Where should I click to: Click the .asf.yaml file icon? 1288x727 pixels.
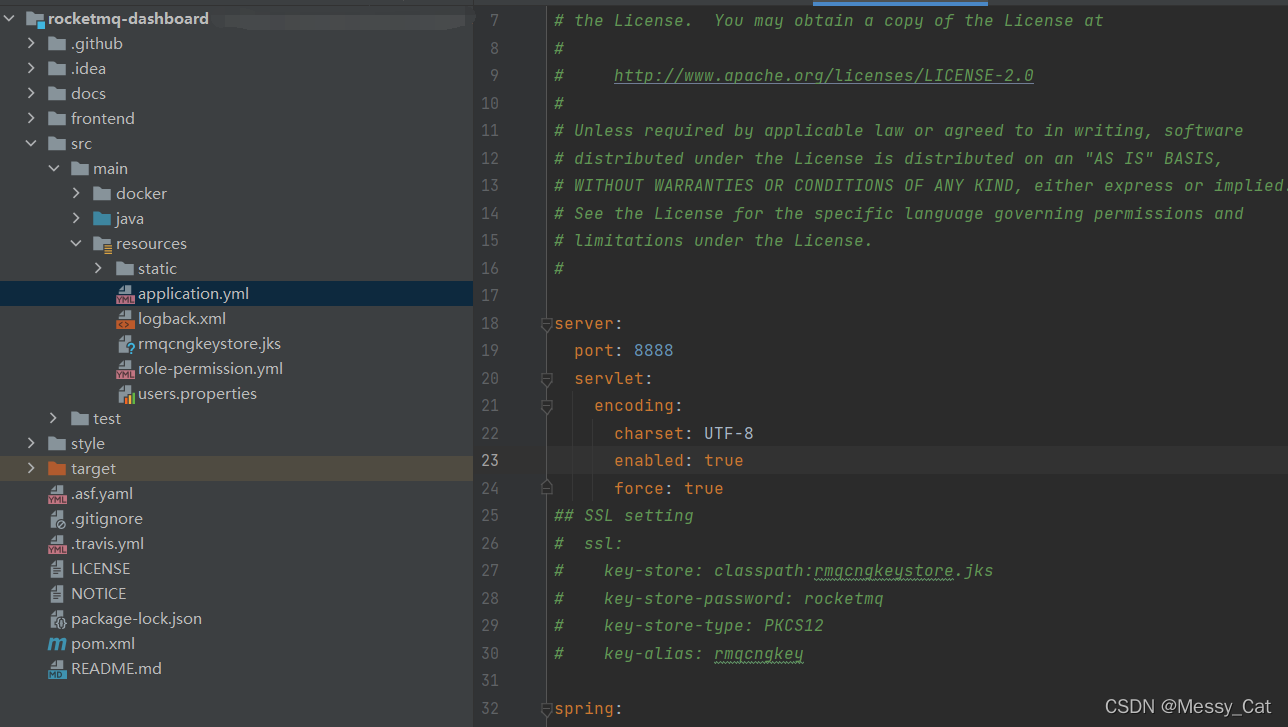pyautogui.click(x=58, y=494)
